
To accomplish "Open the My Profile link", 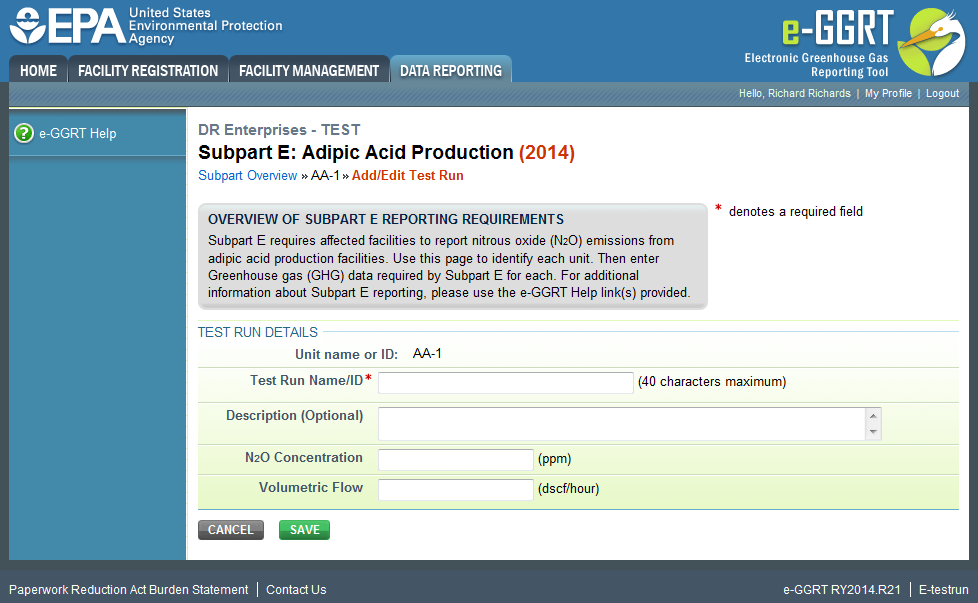I will 888,94.
